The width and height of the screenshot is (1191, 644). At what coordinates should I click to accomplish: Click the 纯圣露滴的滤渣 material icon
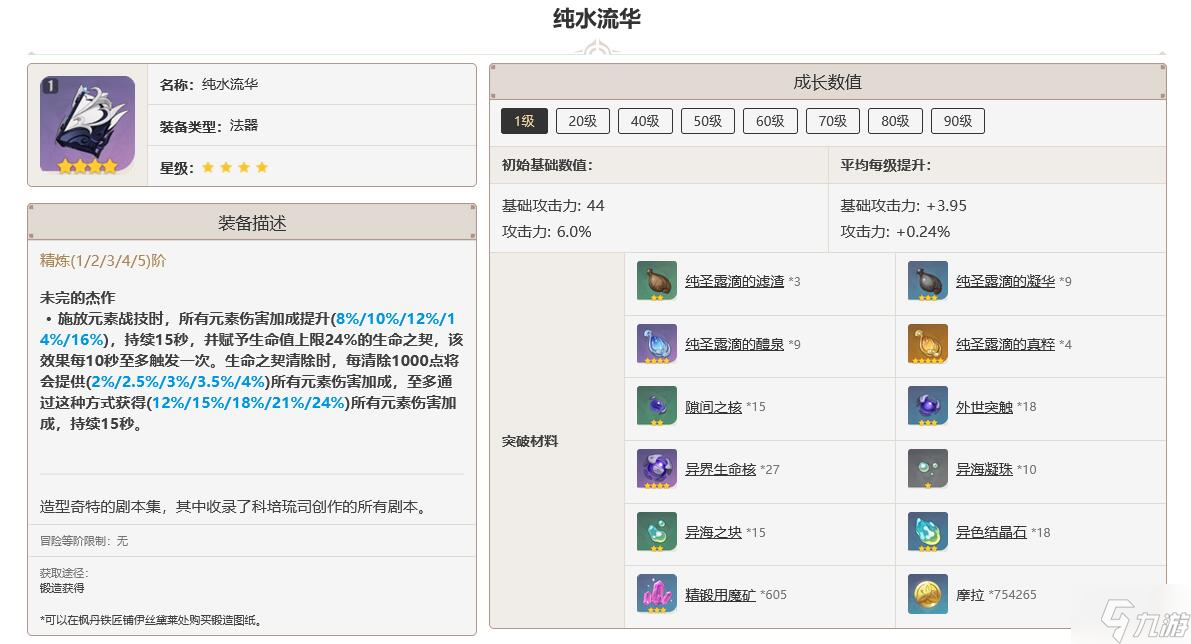pos(656,281)
